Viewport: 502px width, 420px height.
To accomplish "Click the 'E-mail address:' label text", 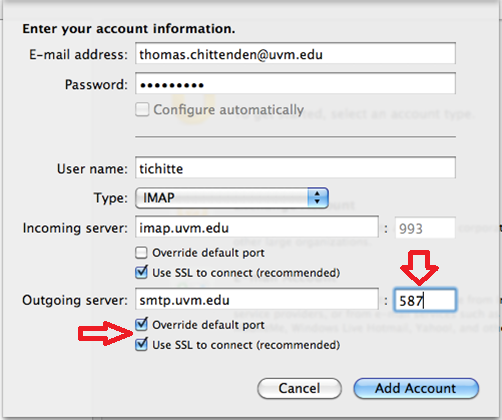I will tap(78, 54).
